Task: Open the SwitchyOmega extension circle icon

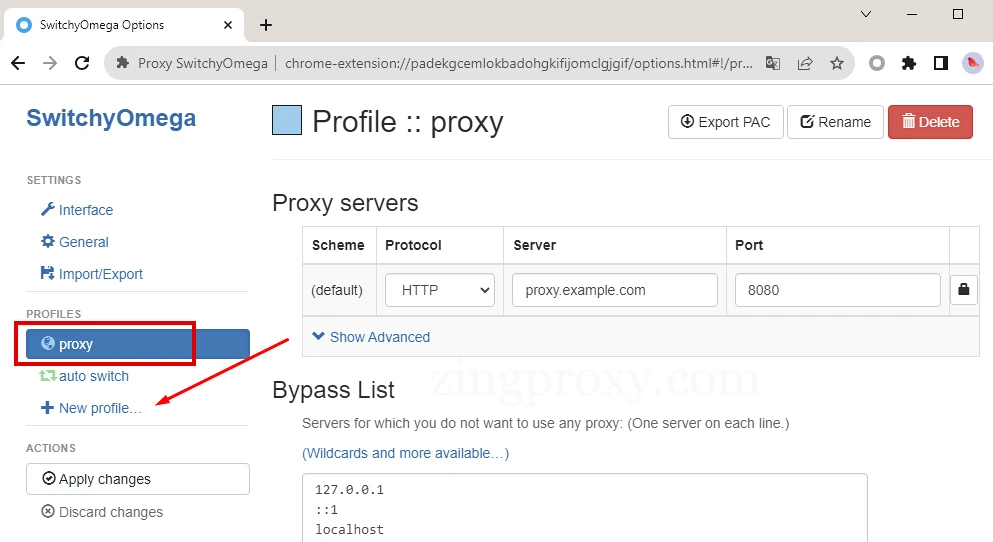Action: 876,63
